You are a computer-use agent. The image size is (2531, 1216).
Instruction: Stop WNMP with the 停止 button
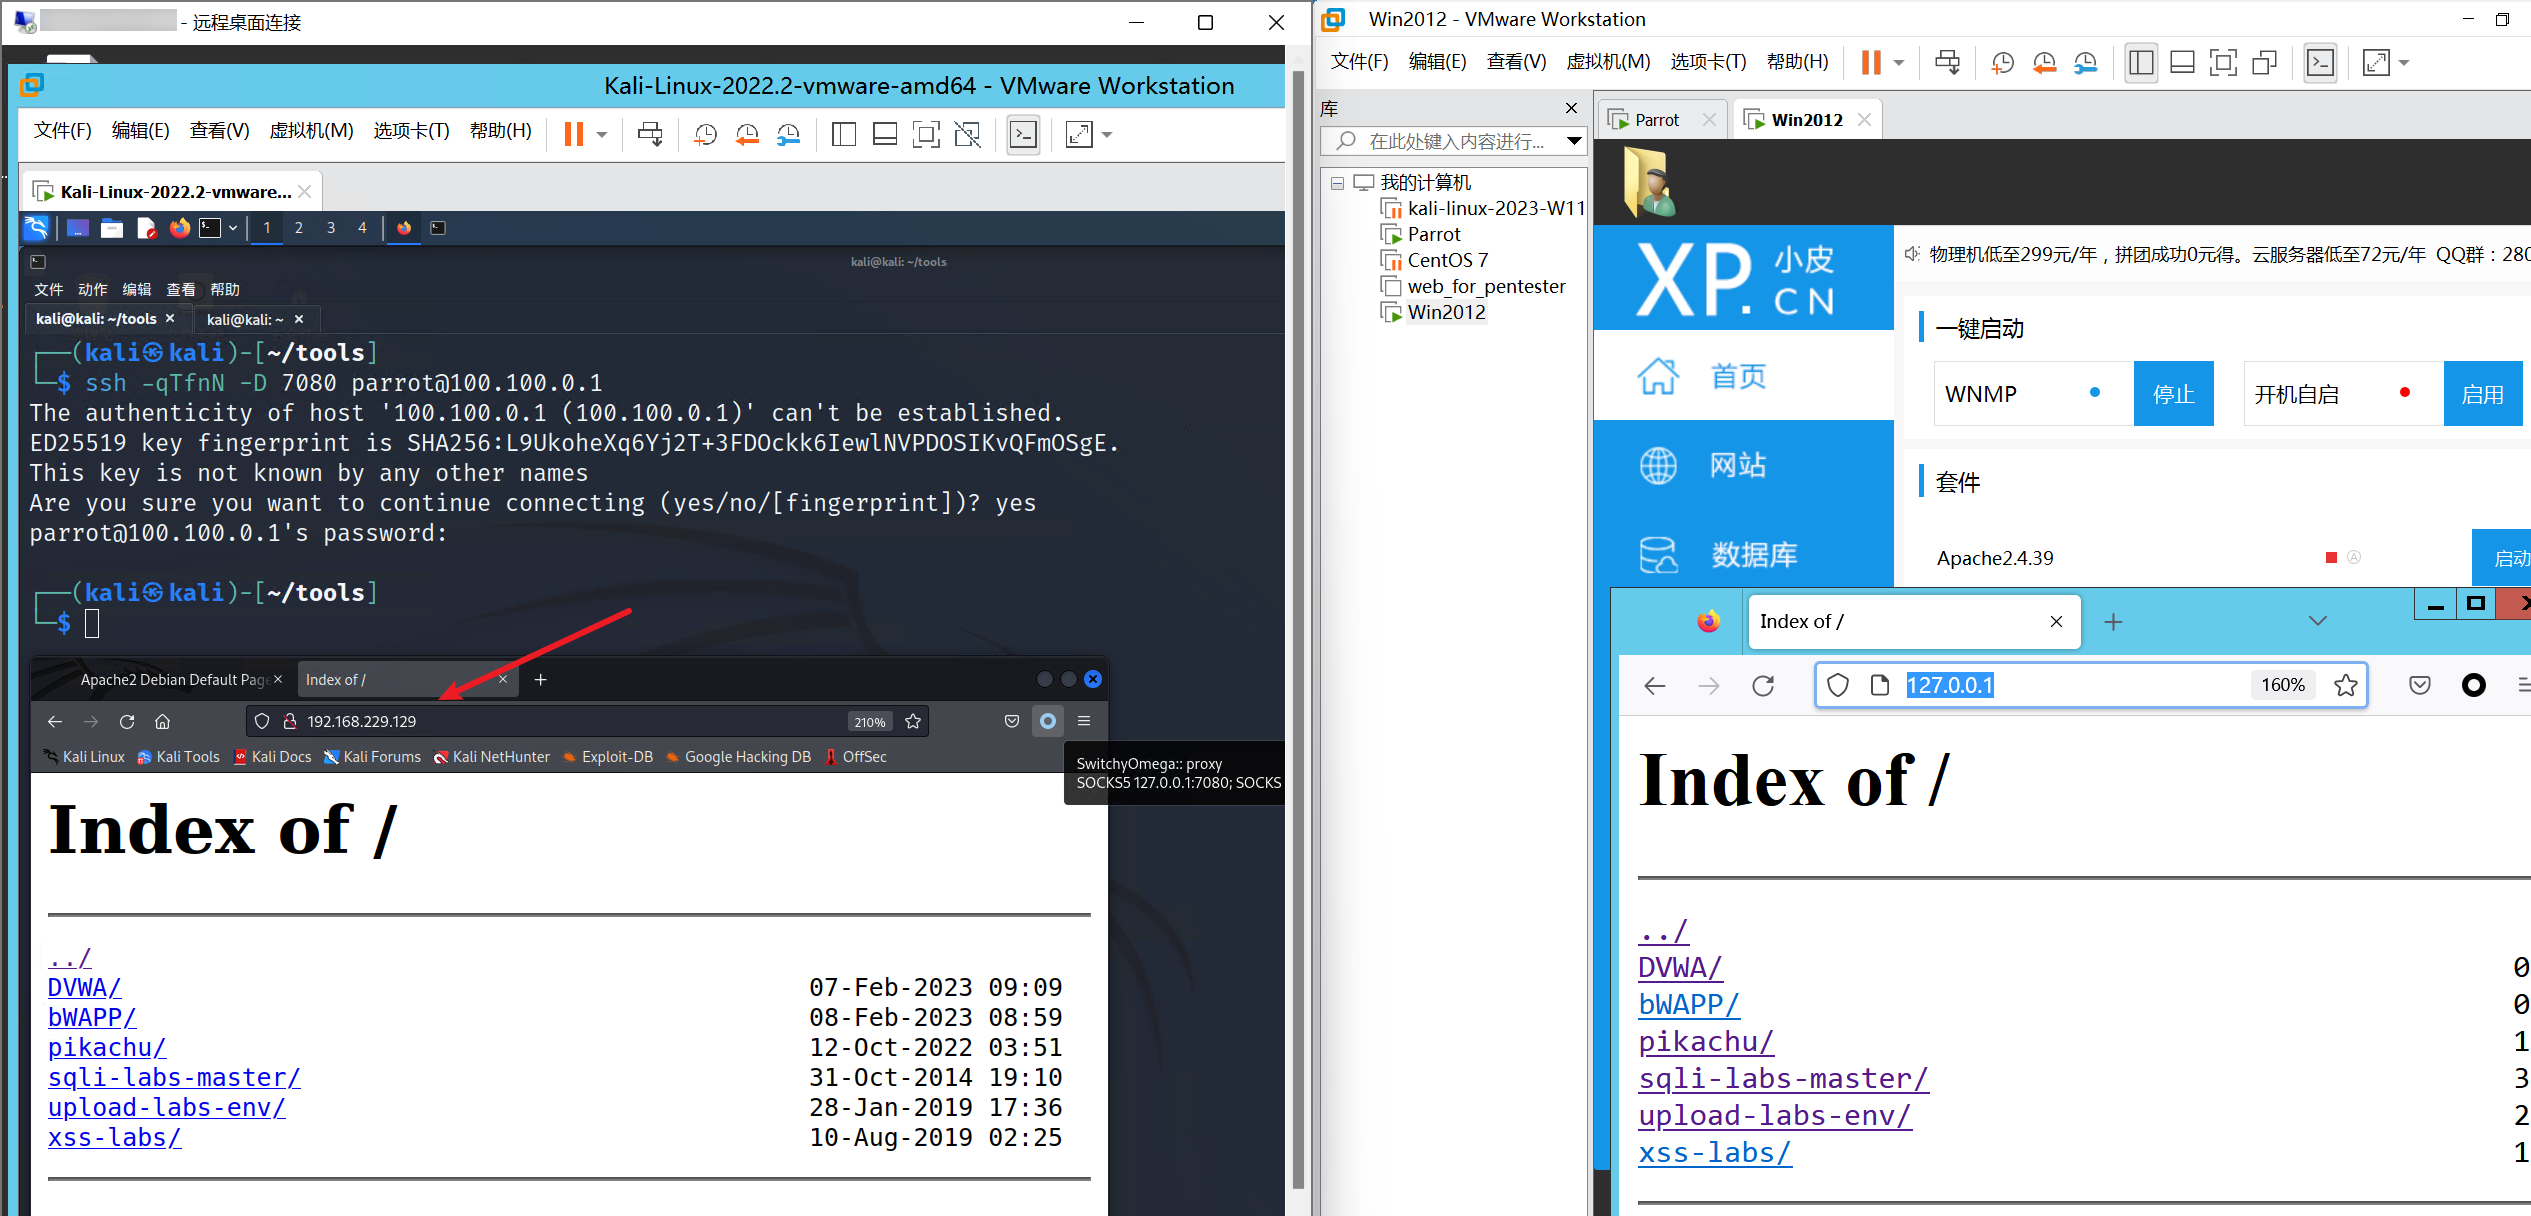[x=2173, y=394]
